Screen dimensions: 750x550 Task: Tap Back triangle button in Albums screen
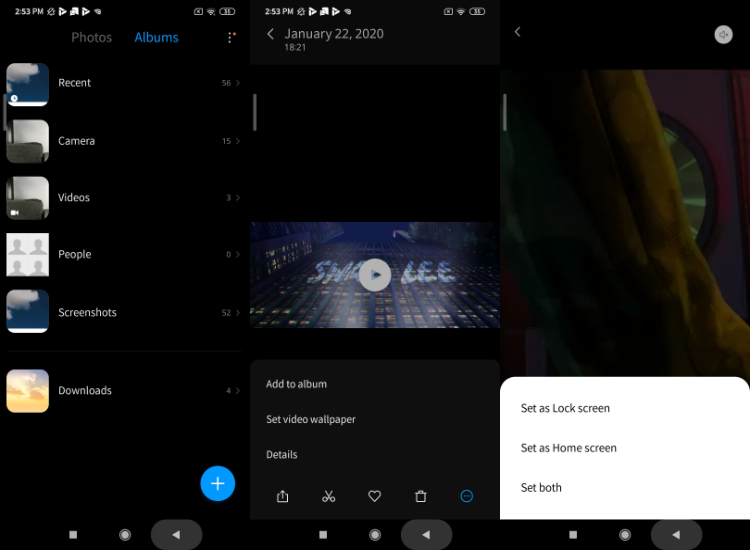[176, 535]
